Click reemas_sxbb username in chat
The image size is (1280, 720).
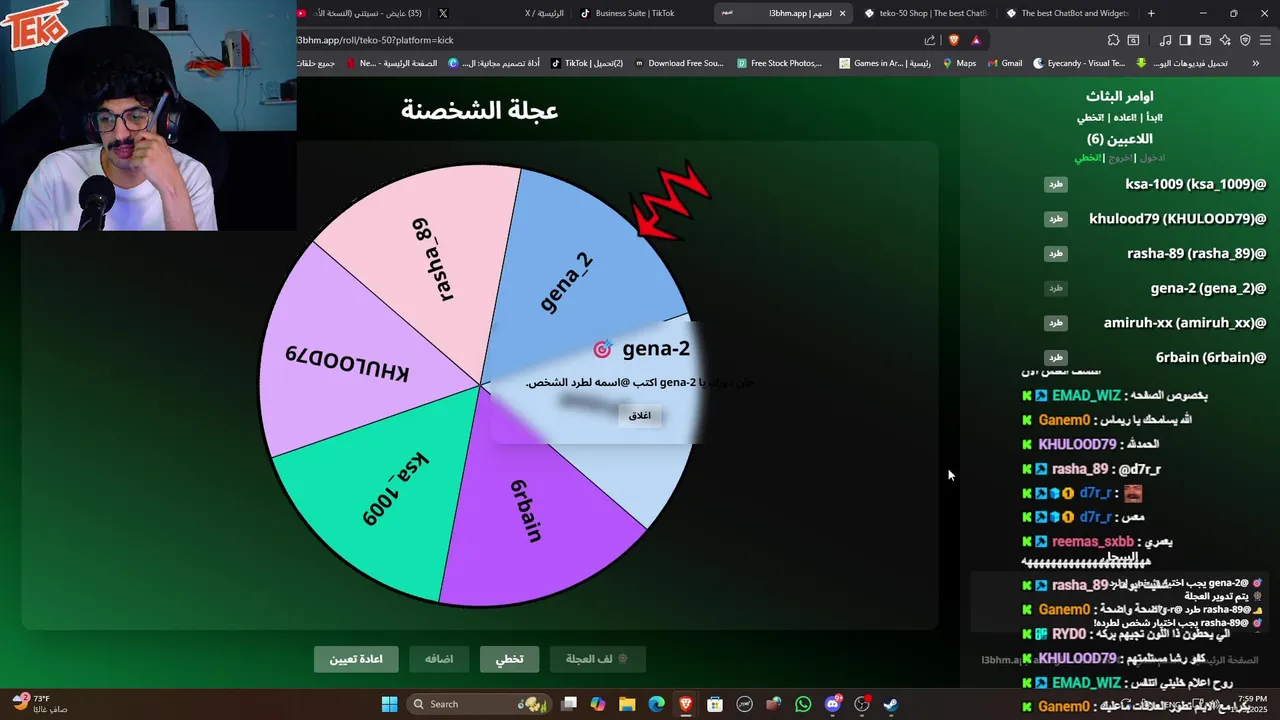coord(1093,541)
